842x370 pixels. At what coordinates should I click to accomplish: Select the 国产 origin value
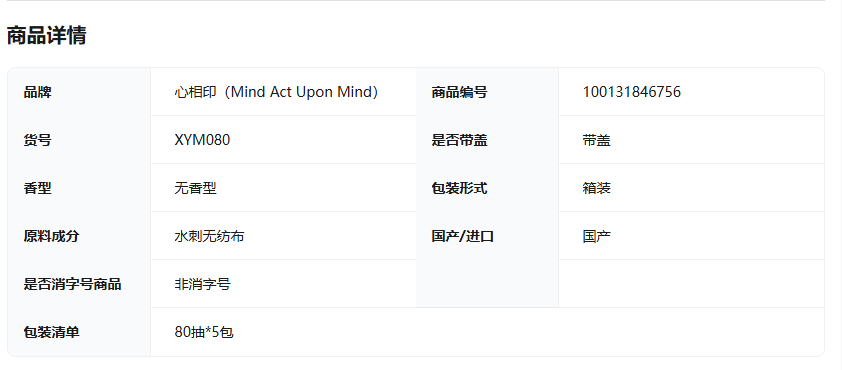pyautogui.click(x=597, y=236)
